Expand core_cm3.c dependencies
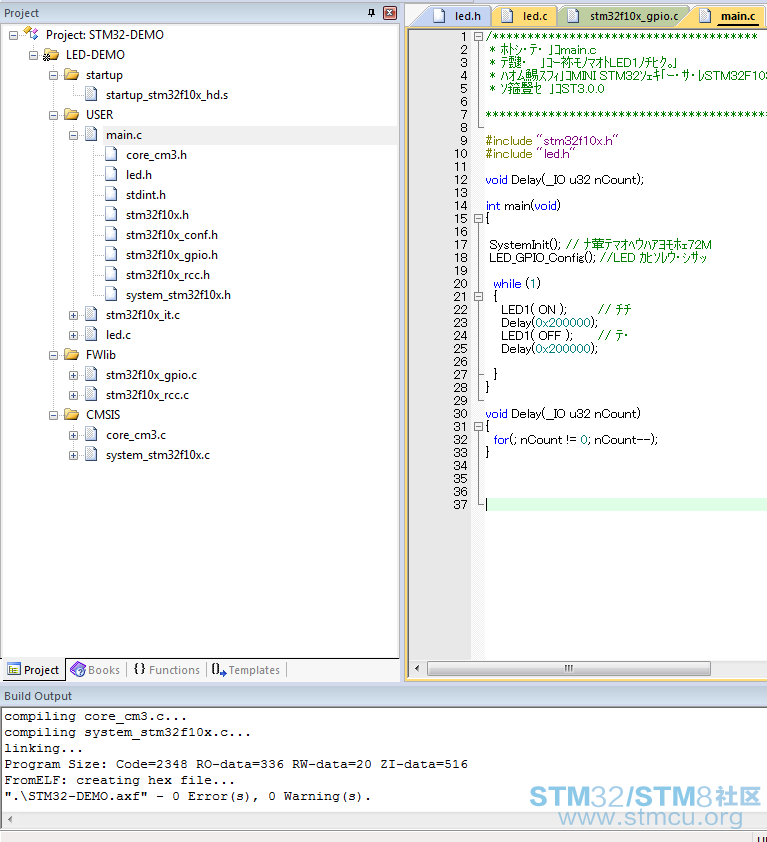 pyautogui.click(x=74, y=435)
